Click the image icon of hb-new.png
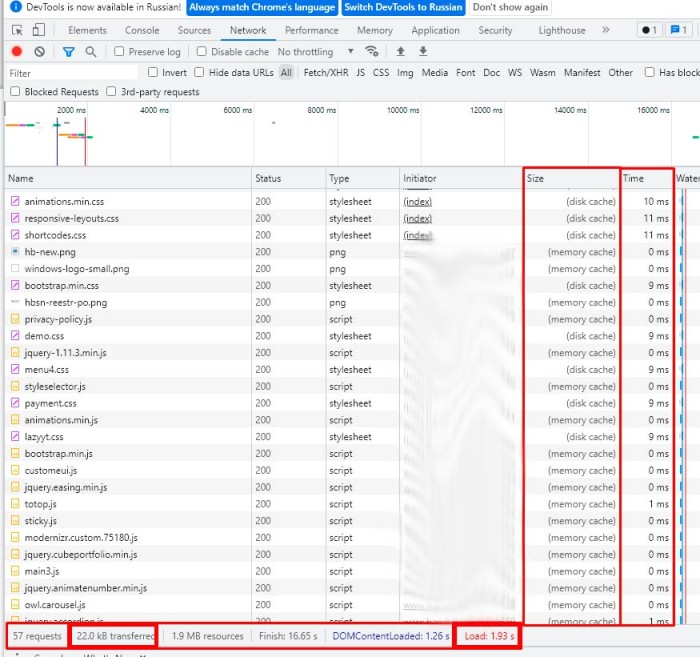700x657 pixels. coord(15,252)
